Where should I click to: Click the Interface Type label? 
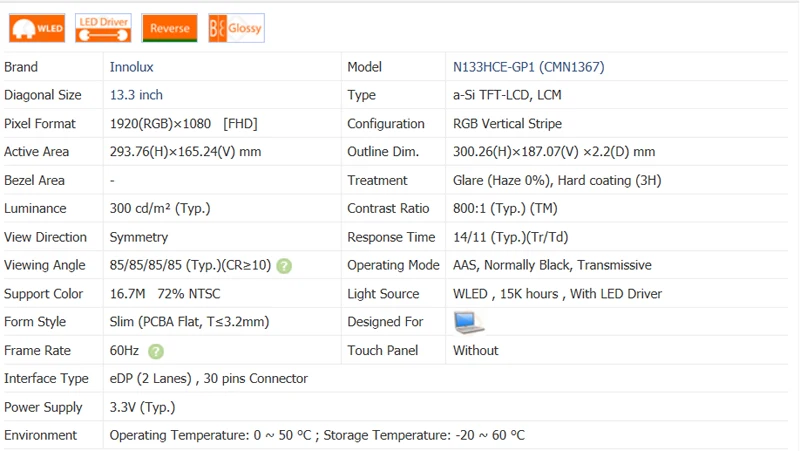coord(46,379)
